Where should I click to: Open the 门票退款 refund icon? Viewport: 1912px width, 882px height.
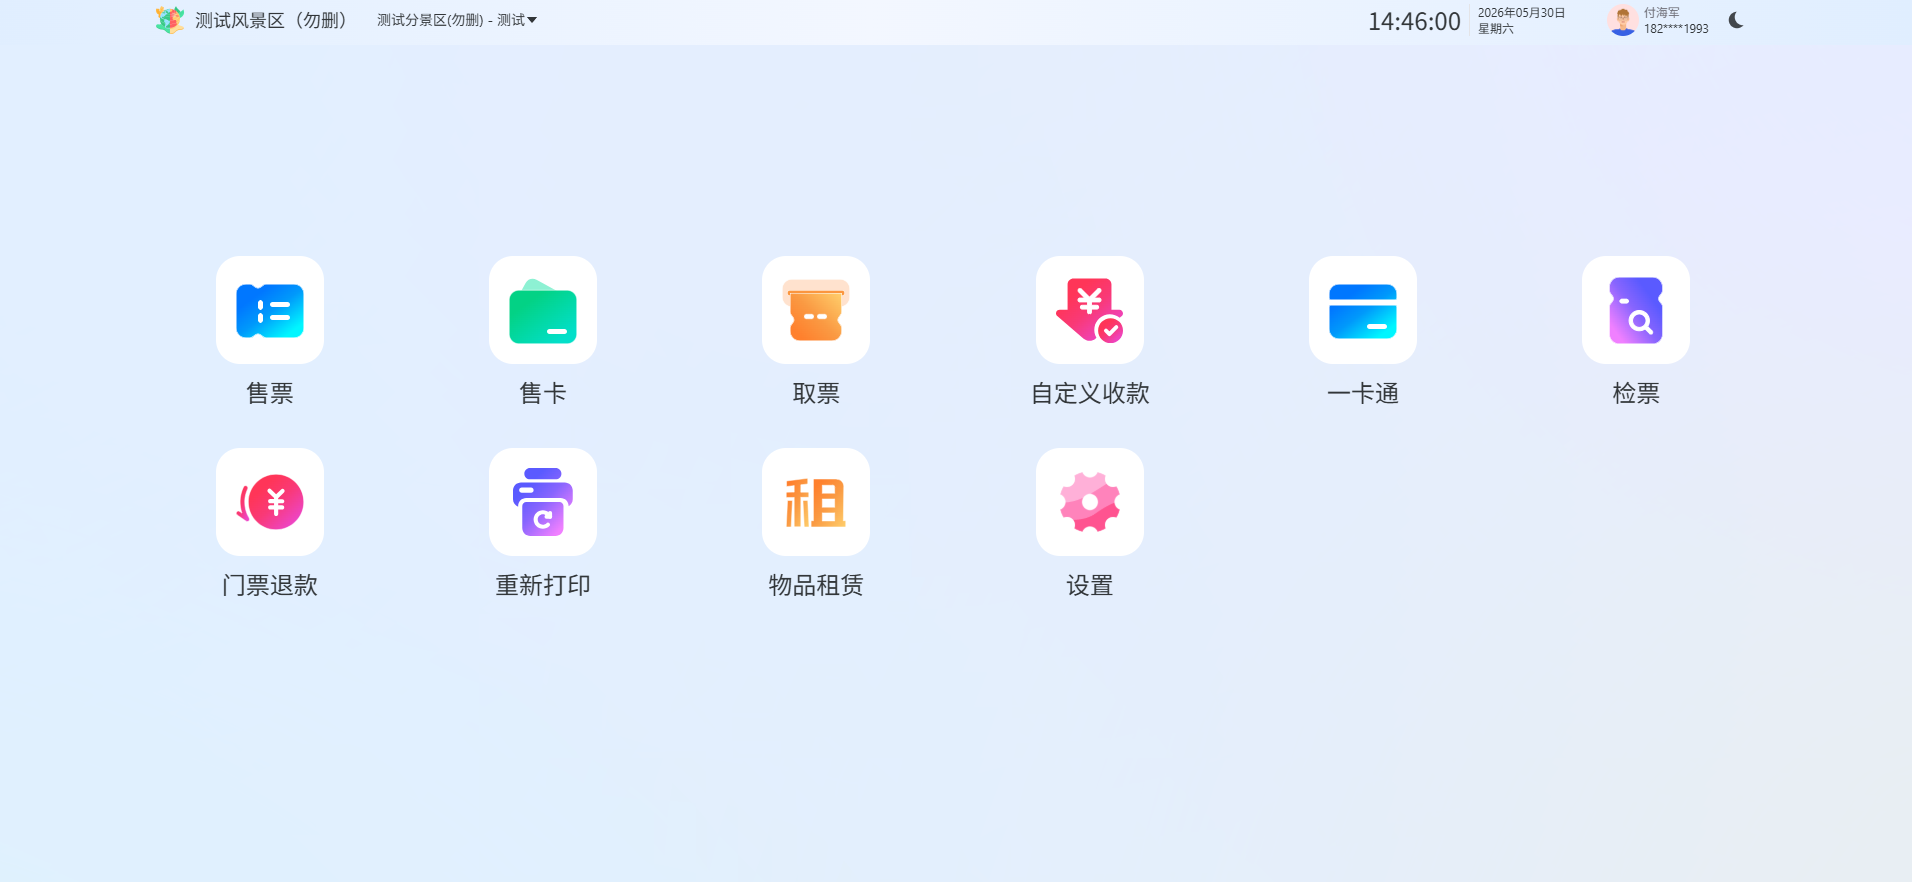[x=270, y=502]
